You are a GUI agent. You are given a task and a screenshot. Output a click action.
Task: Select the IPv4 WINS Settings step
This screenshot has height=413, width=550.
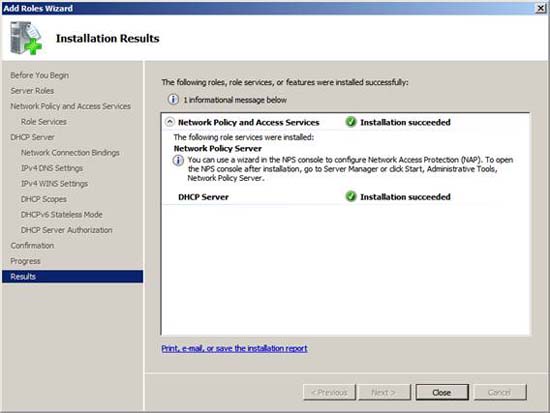coord(54,184)
